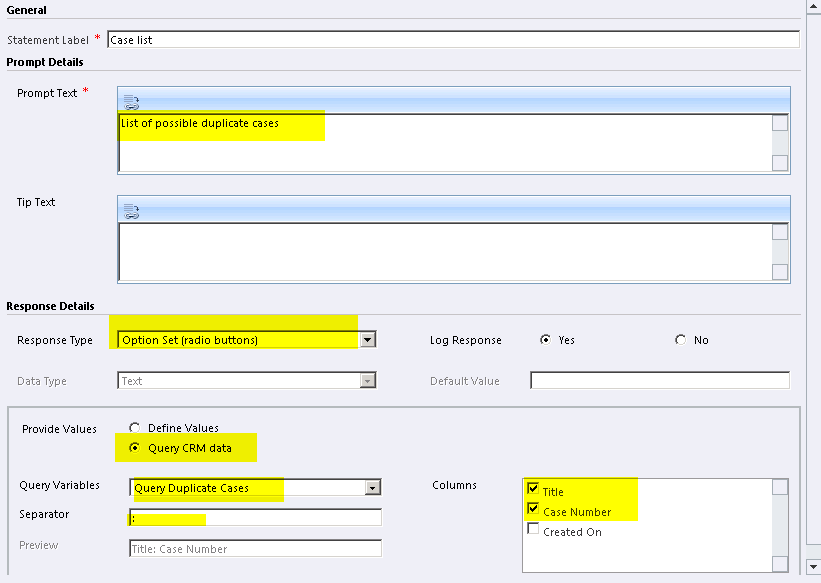Open the Data Type dropdown
Viewport: 821px width, 583px height.
pos(368,380)
